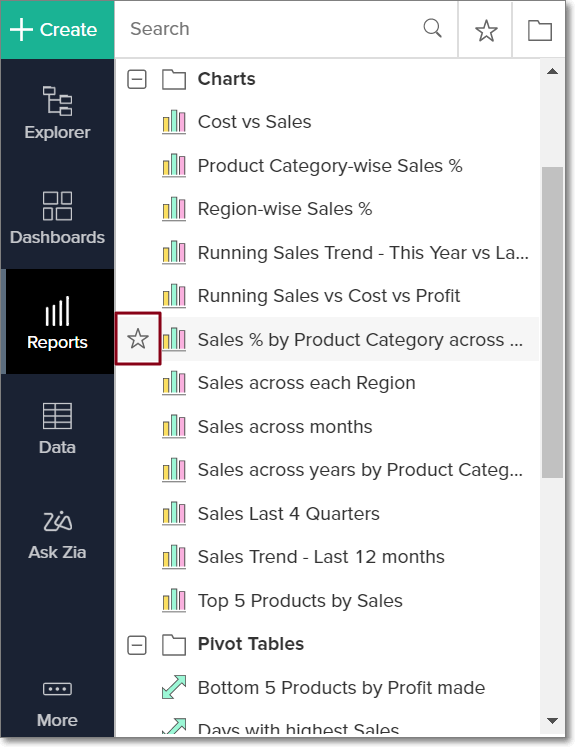Collapse the Charts folder

(137, 80)
